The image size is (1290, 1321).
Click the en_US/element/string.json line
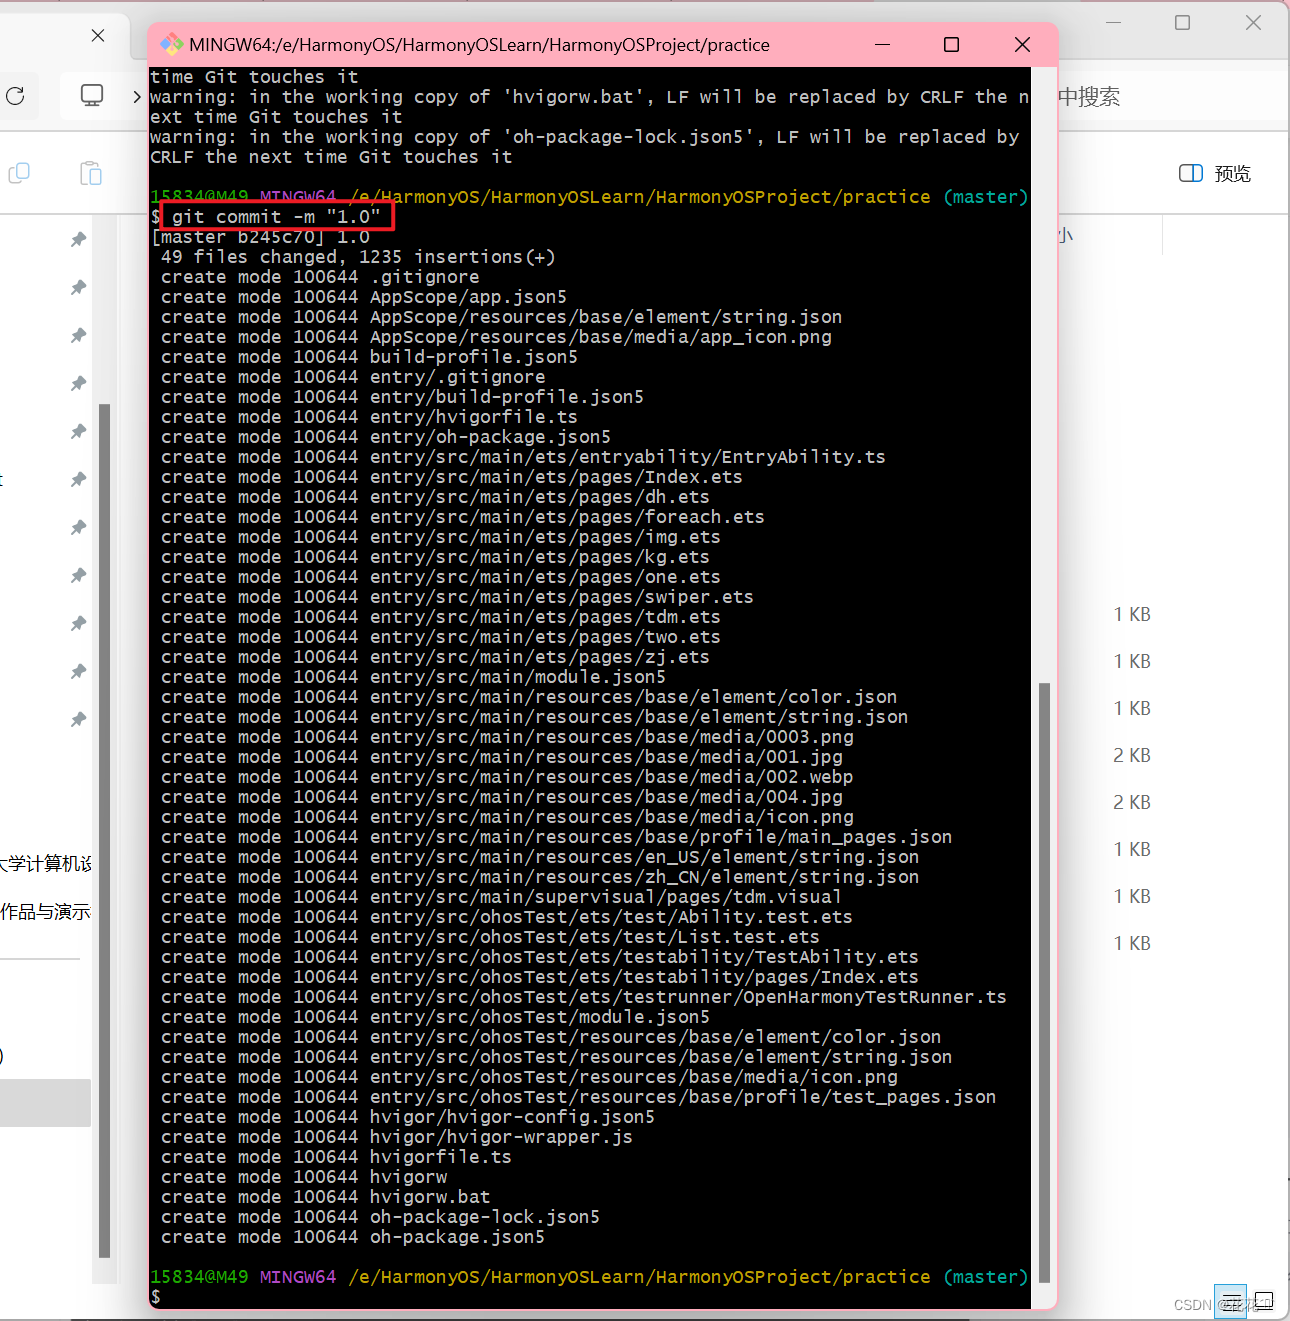click(x=540, y=857)
